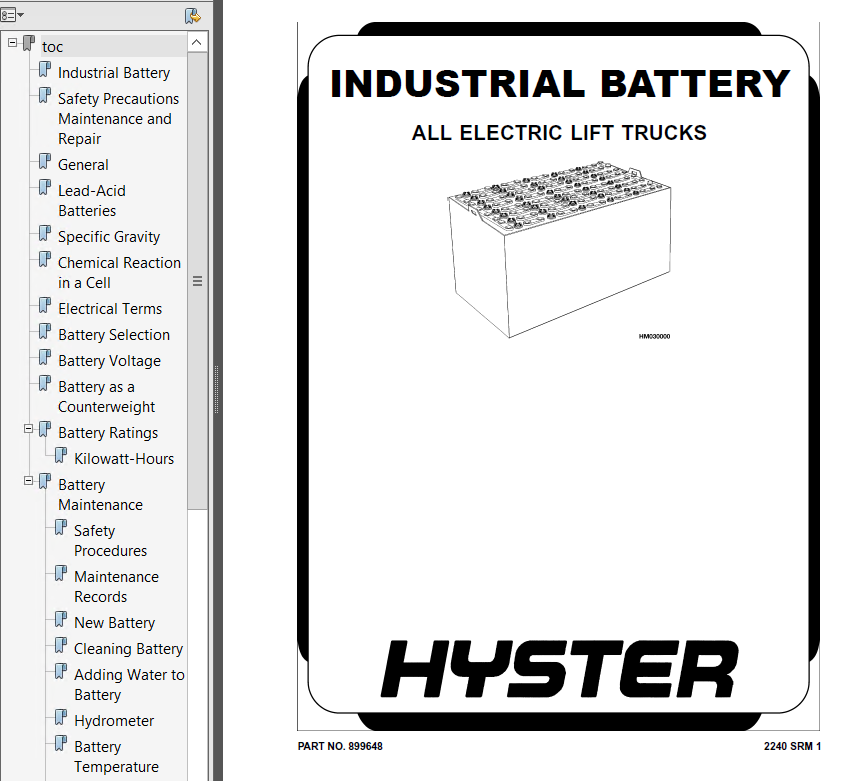
Task: Open the General bookmark
Action: [x=83, y=165]
